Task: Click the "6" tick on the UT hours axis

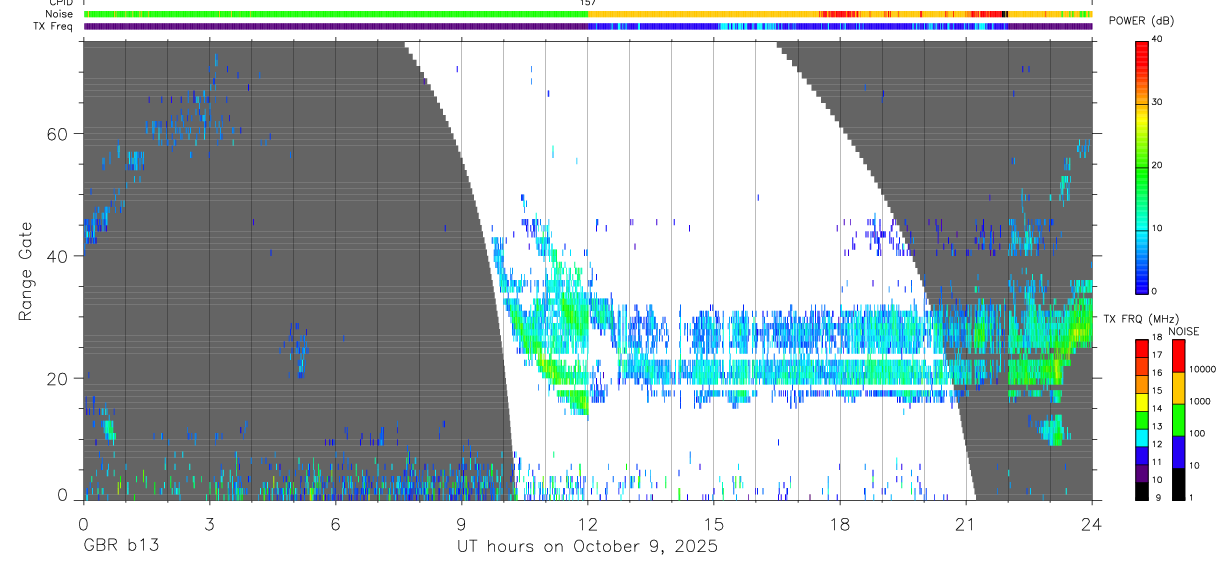Action: pos(335,523)
